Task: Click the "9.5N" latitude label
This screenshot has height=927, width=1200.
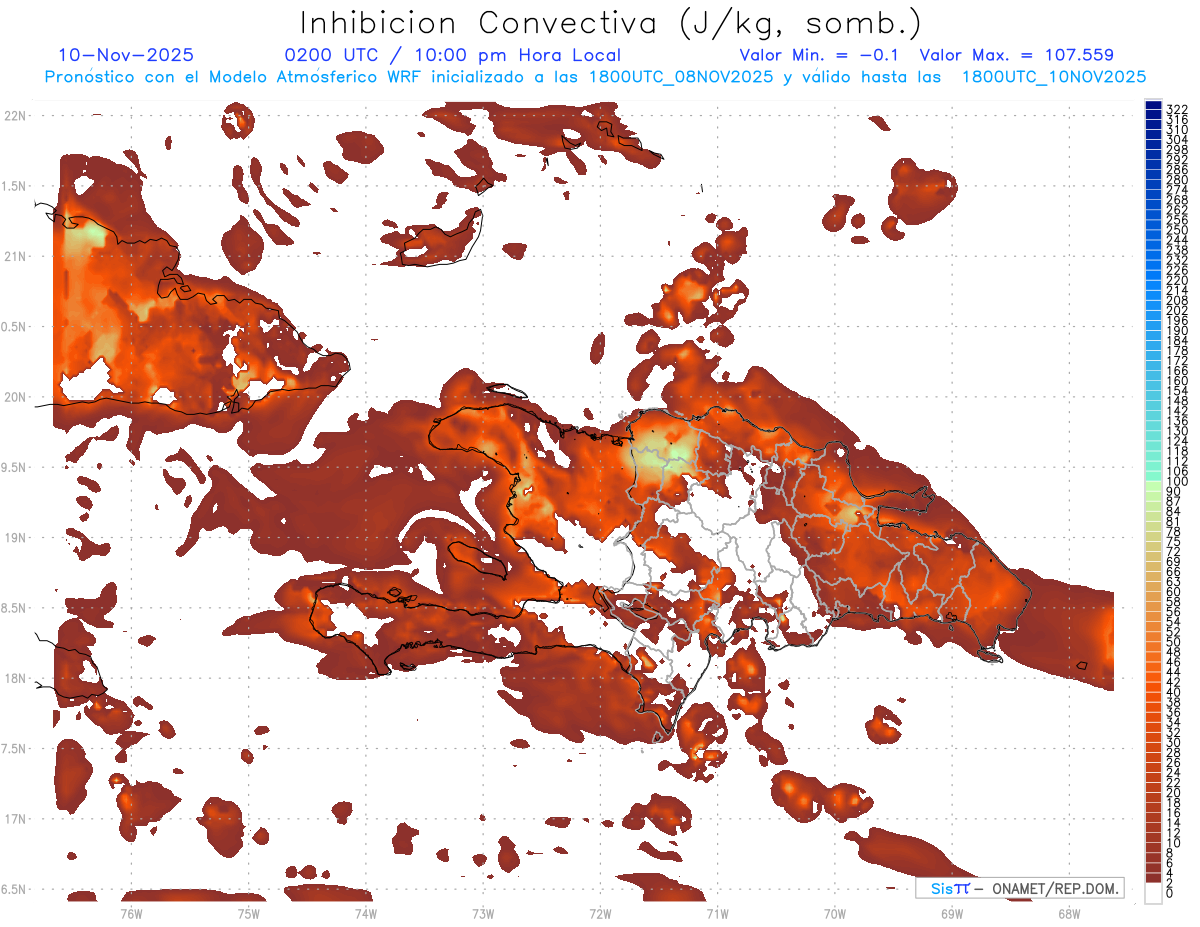Action: (14, 467)
